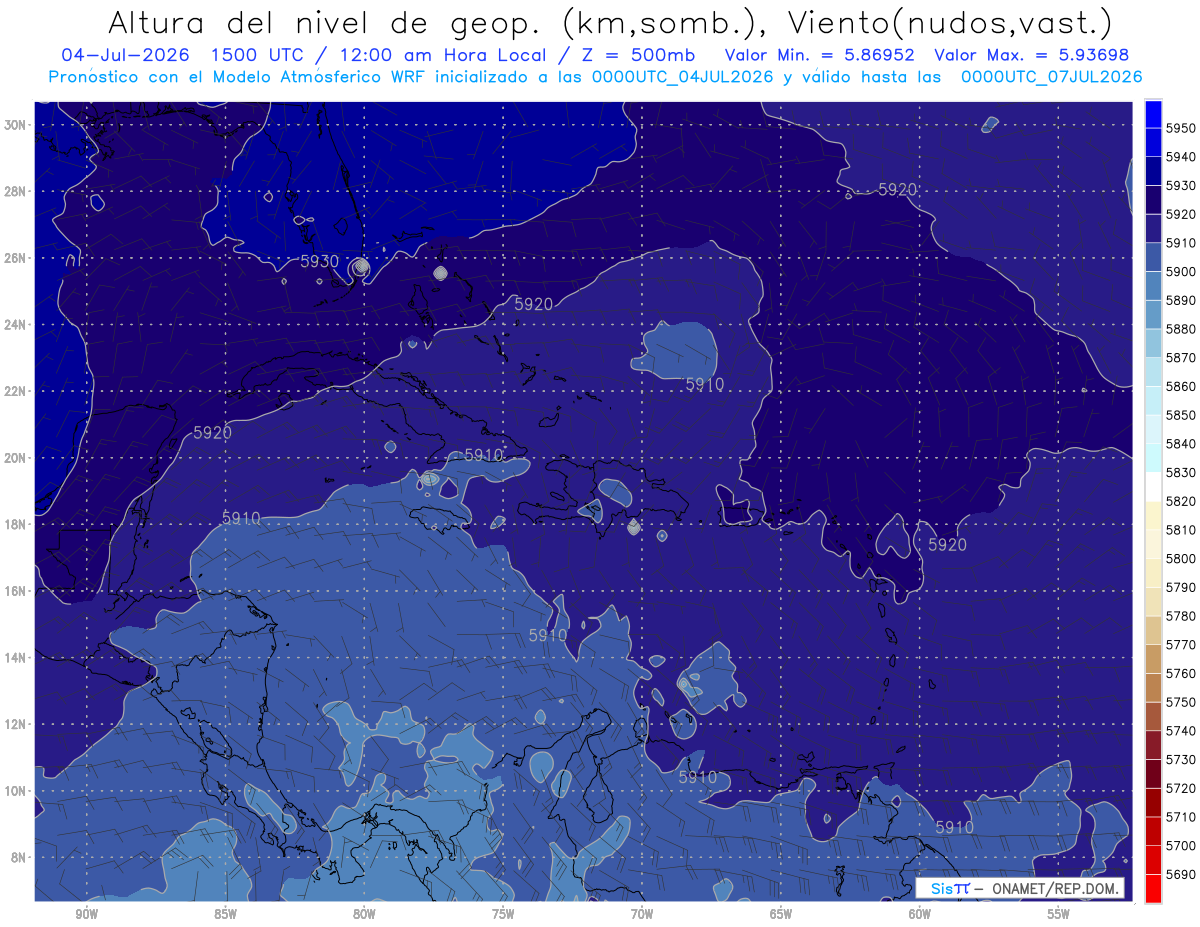This screenshot has width=1200, height=927.
Task: Click the map title 'Altura del nivel de geop.'
Action: [326, 21]
